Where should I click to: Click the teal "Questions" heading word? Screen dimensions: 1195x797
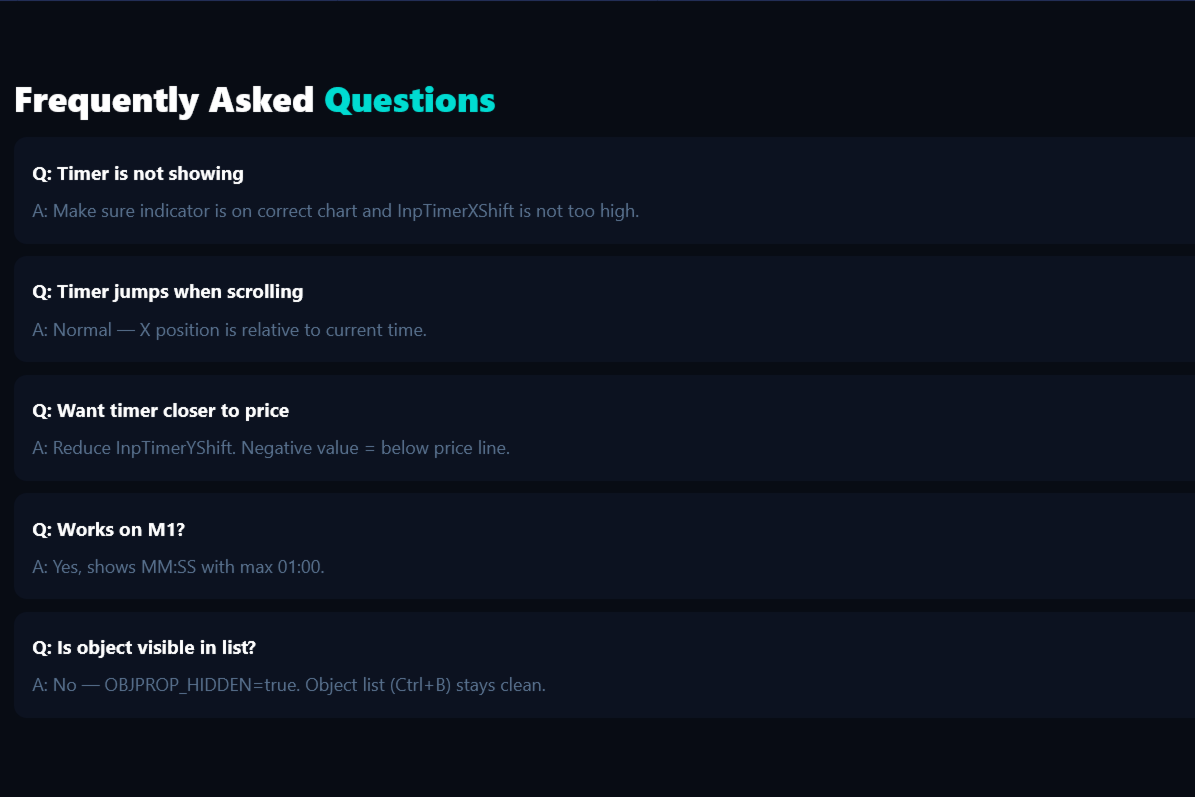410,101
